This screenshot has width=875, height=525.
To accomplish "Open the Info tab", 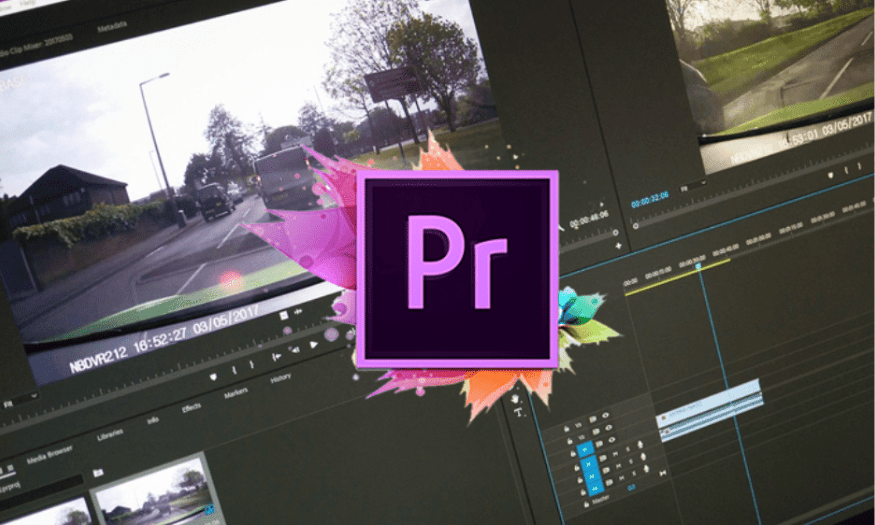I will (153, 421).
